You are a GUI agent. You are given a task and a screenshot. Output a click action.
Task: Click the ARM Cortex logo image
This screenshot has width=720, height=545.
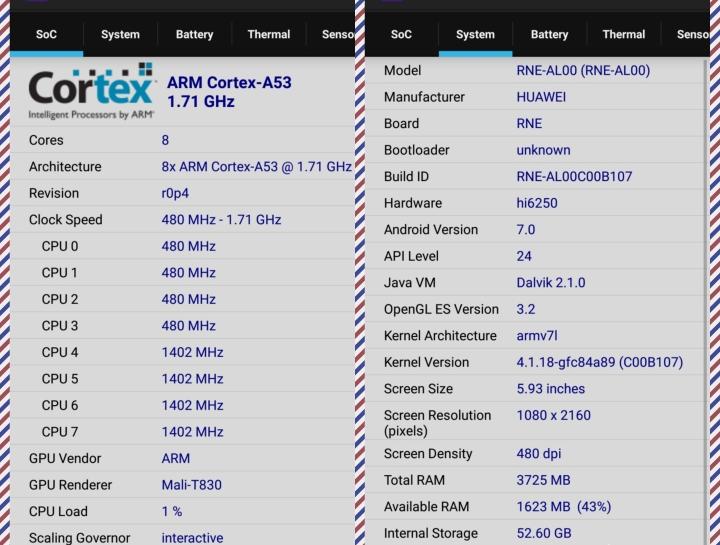pyautogui.click(x=91, y=91)
